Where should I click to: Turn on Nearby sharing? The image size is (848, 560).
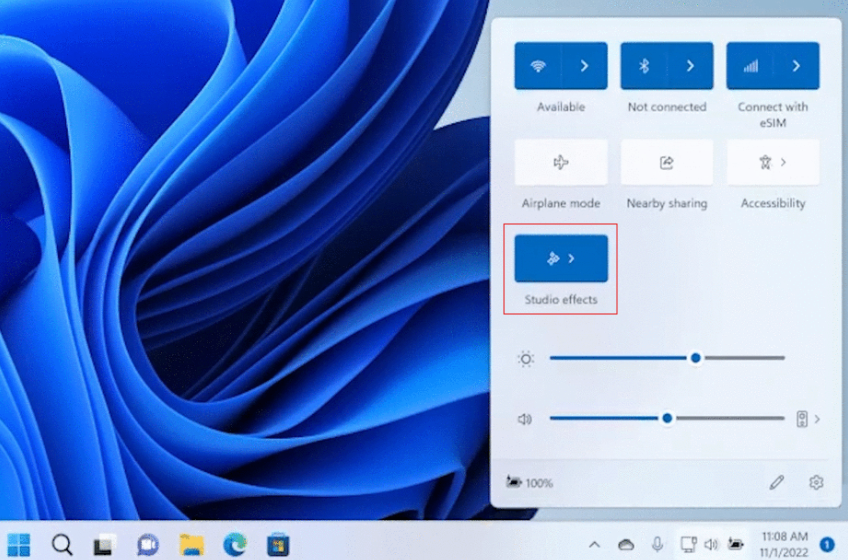[667, 162]
